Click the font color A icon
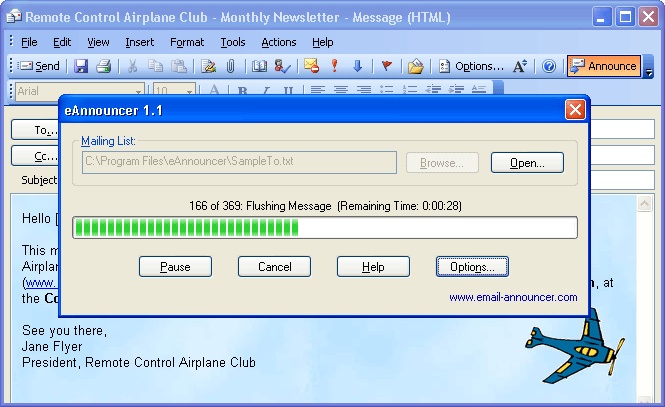Image resolution: width=665 pixels, height=407 pixels. point(214,90)
